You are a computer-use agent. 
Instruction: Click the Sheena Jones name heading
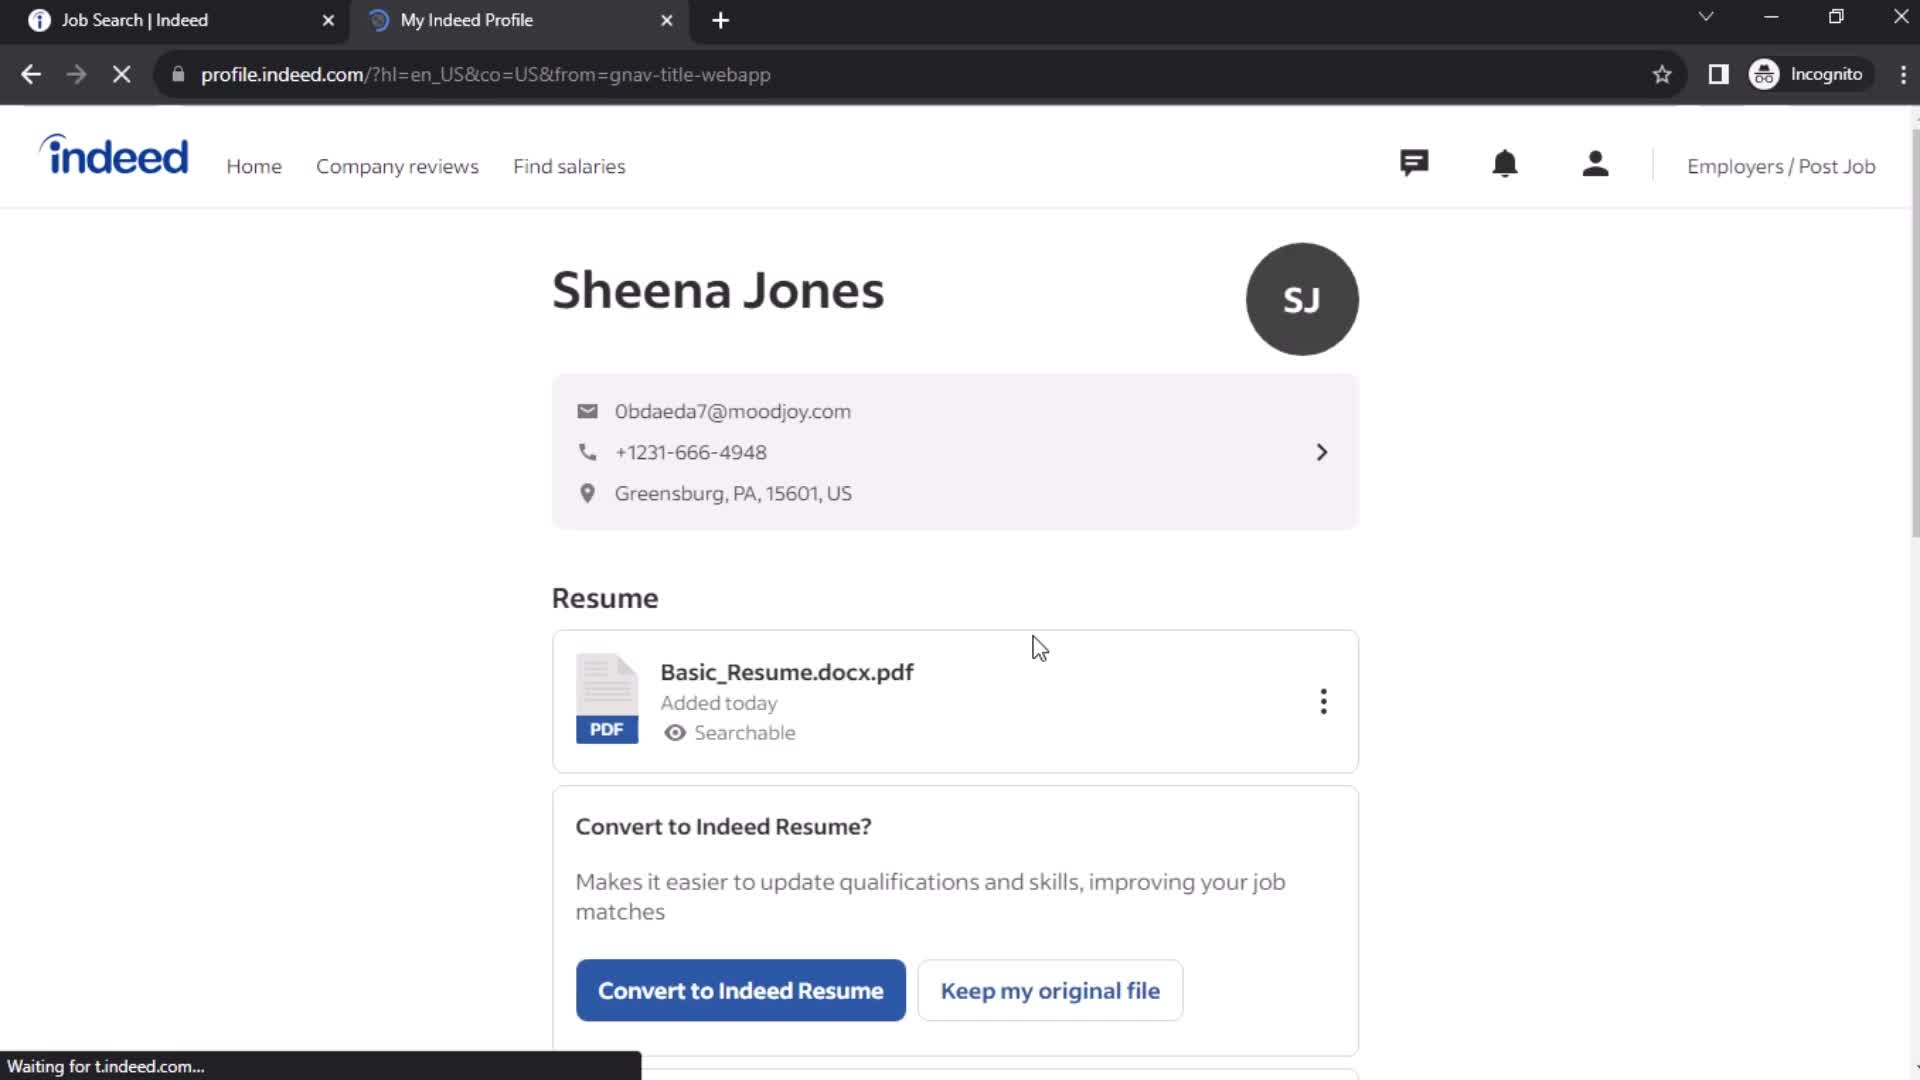click(x=718, y=290)
